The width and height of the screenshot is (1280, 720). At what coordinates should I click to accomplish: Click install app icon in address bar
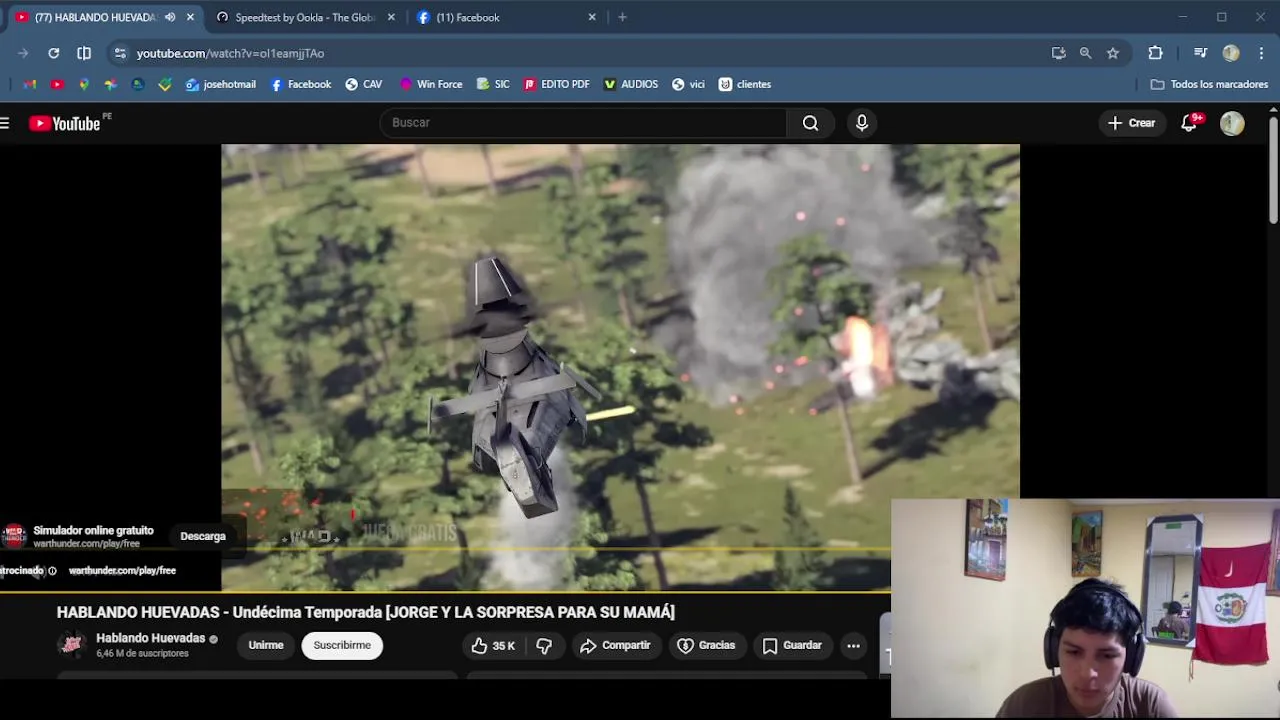click(1059, 53)
